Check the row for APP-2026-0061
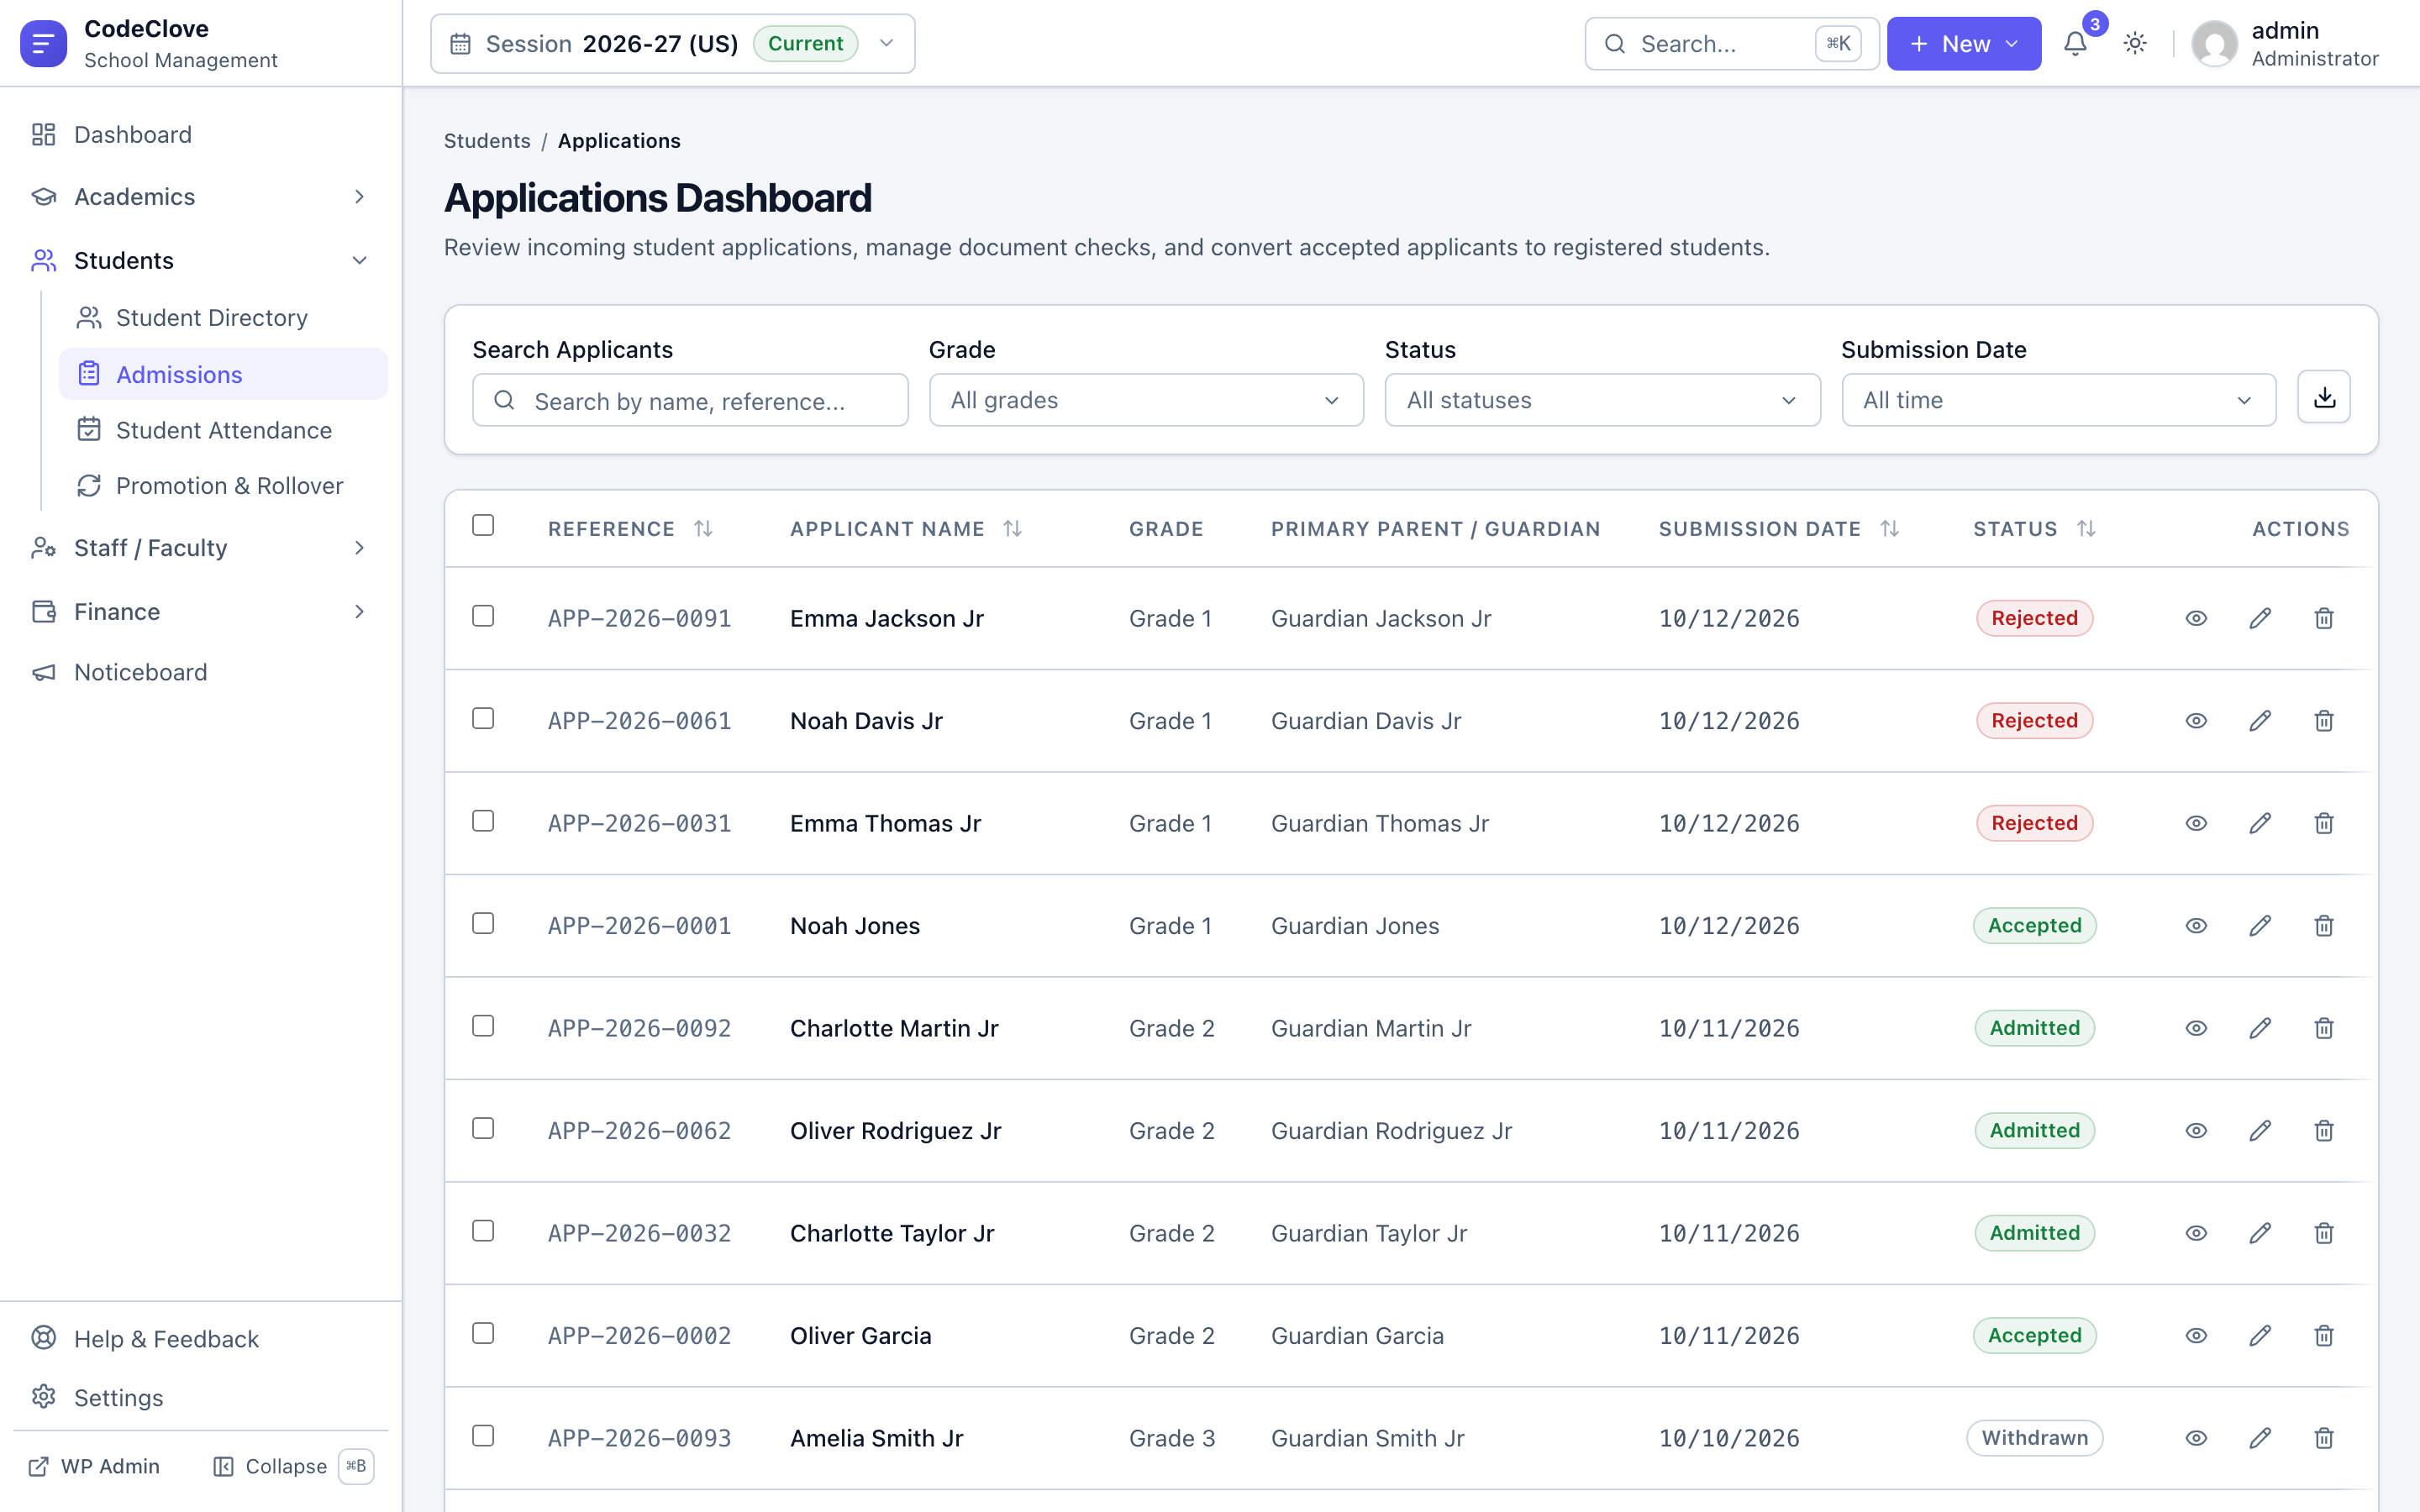 tap(483, 719)
